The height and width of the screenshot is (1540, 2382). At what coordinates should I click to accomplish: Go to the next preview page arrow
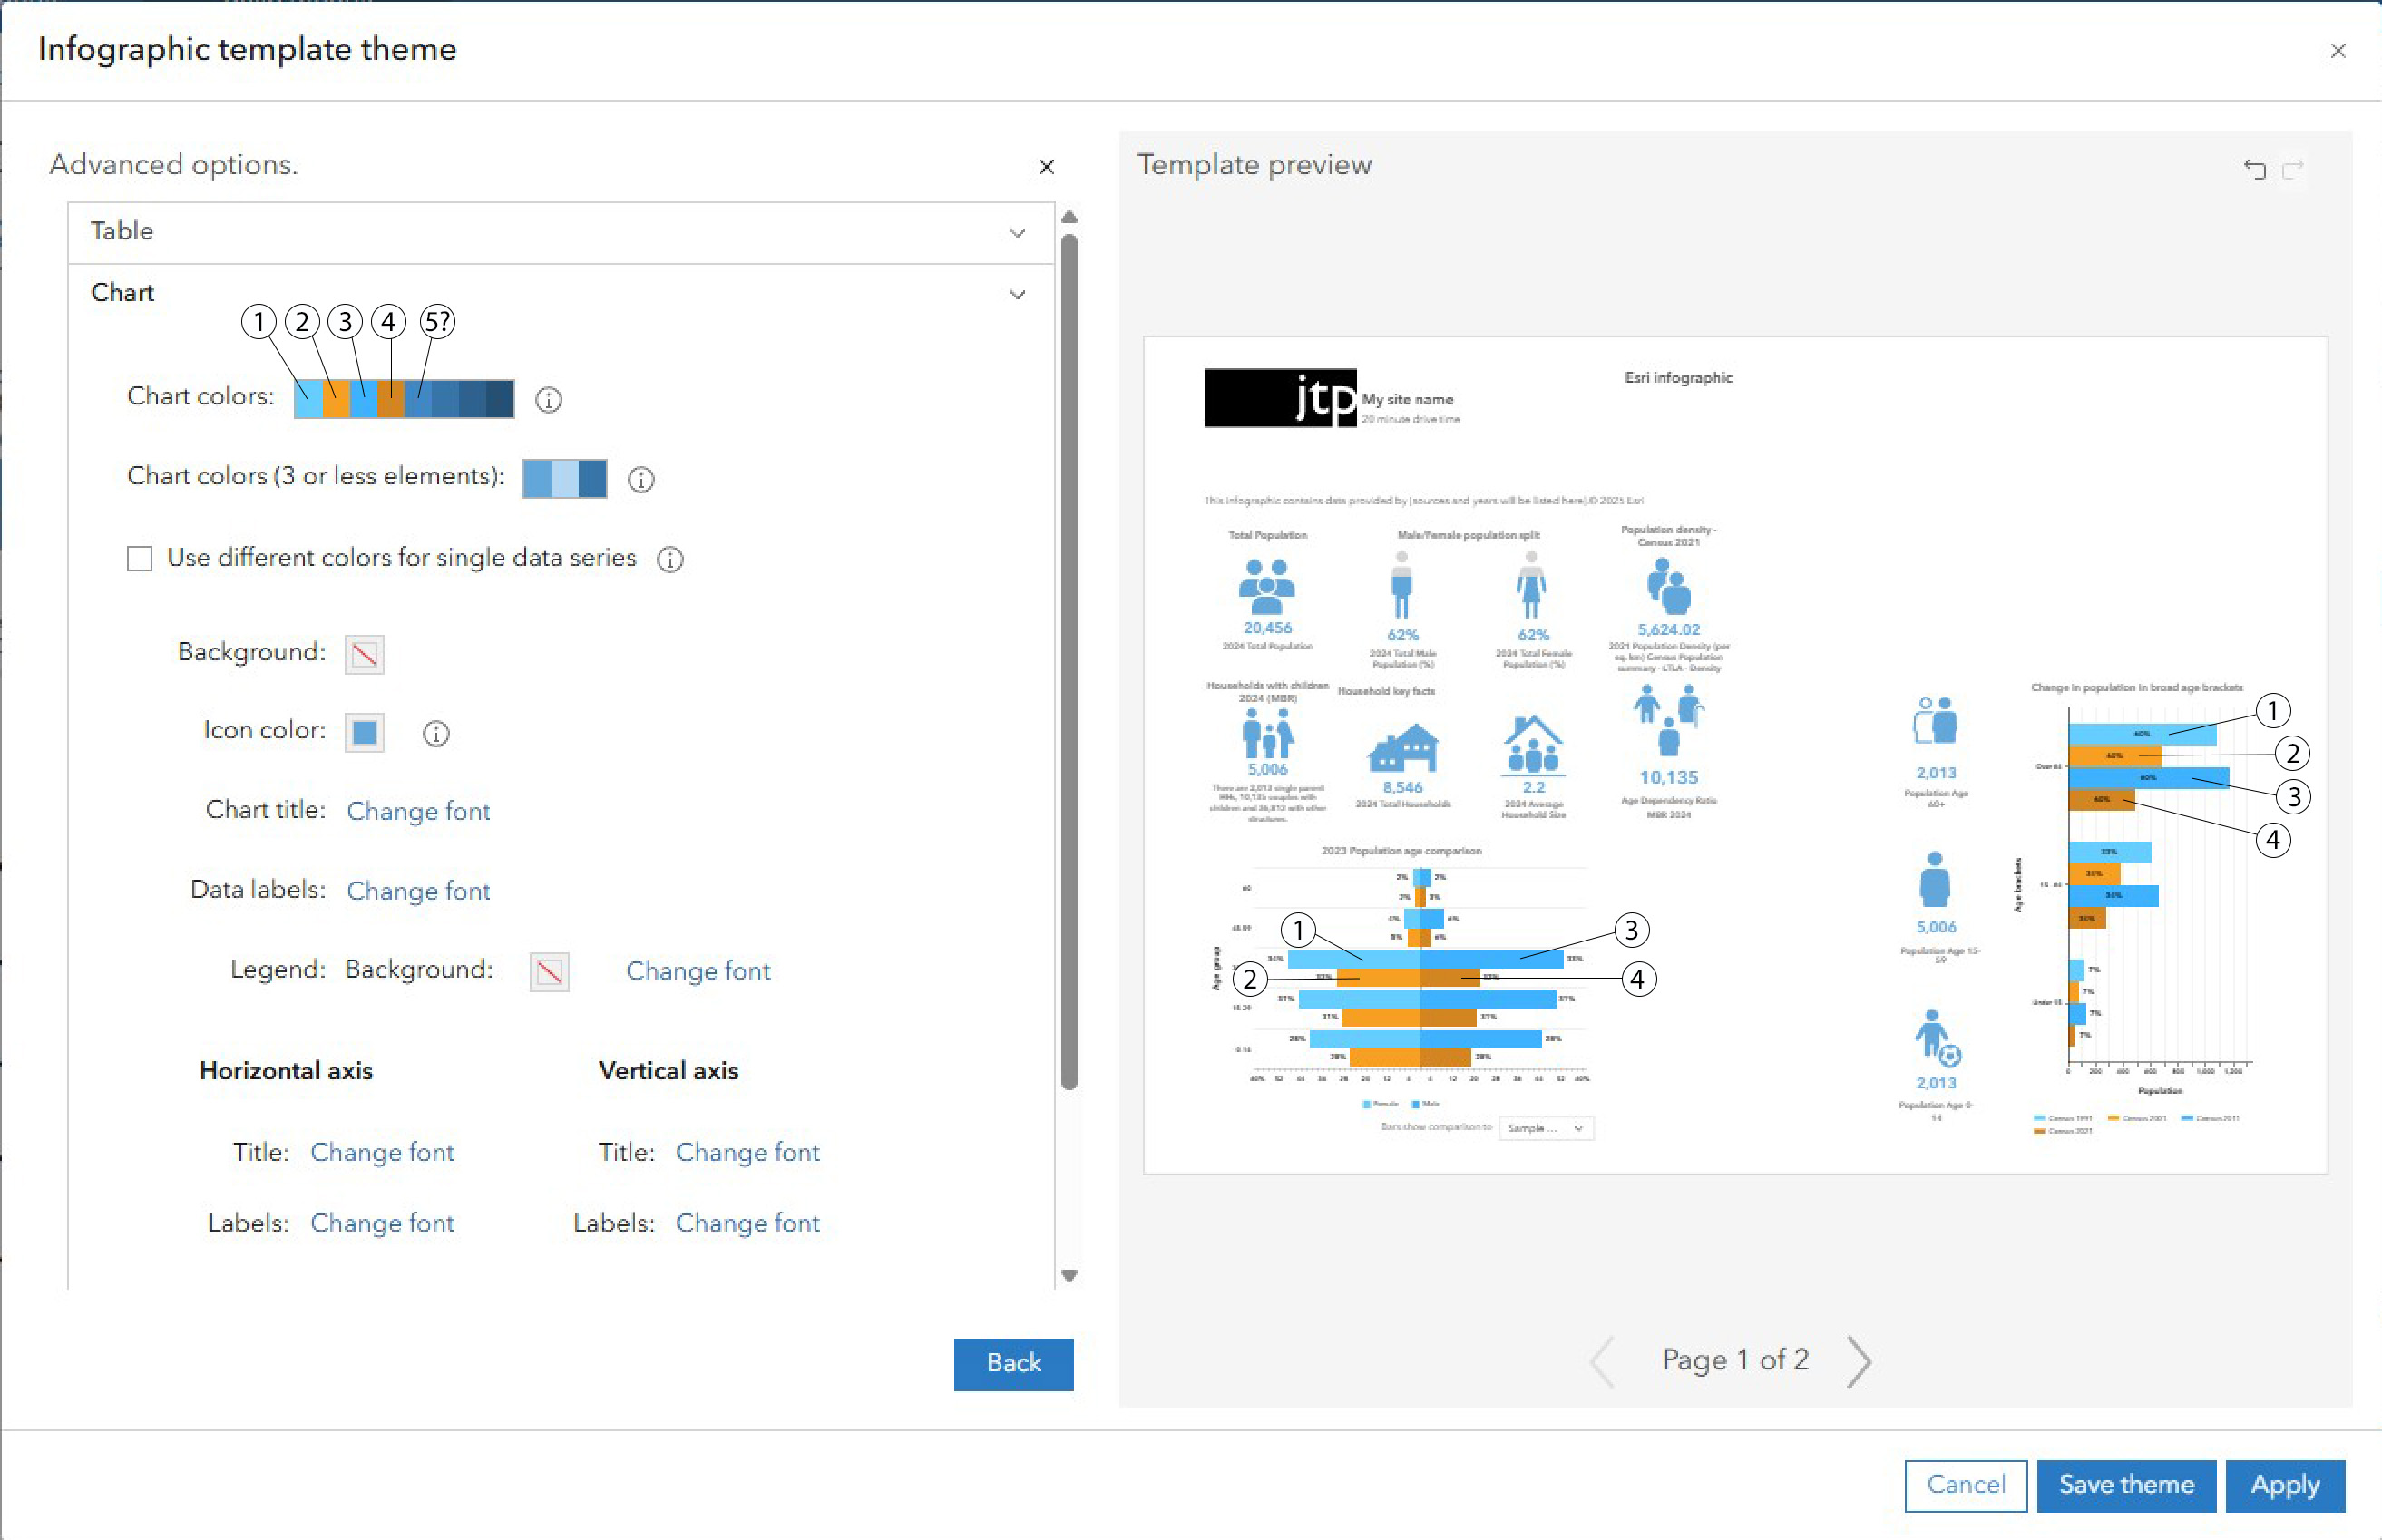pos(1859,1361)
